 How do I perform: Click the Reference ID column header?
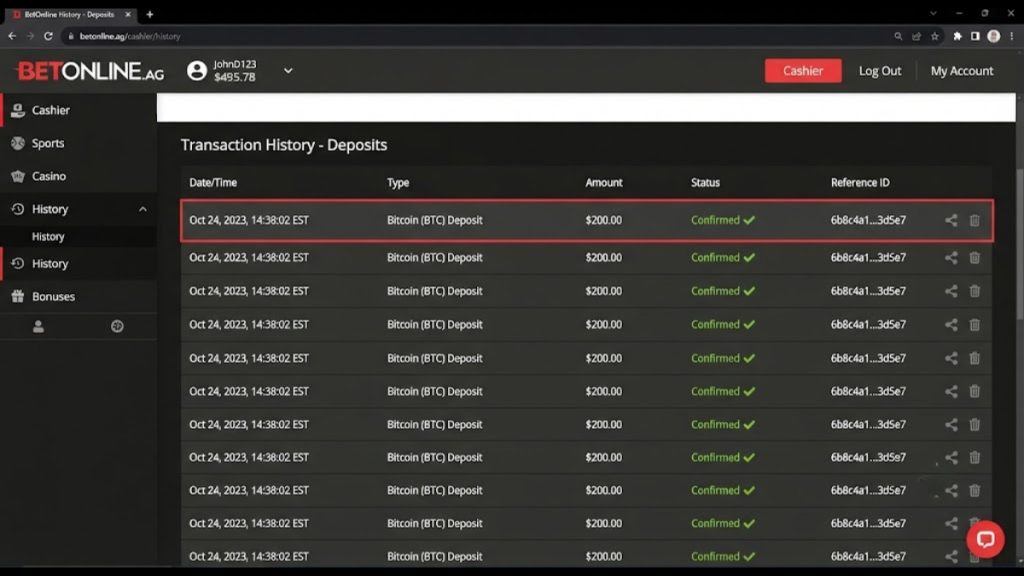pos(859,183)
